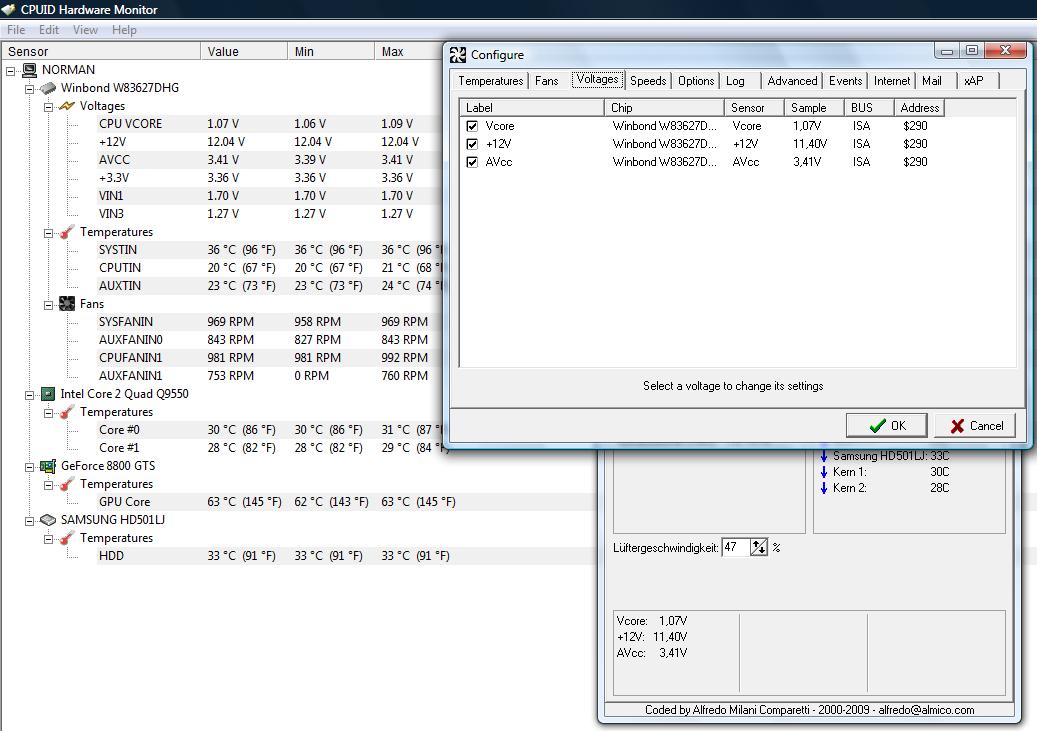Switch to the Events tab
The height and width of the screenshot is (731, 1037).
click(846, 81)
